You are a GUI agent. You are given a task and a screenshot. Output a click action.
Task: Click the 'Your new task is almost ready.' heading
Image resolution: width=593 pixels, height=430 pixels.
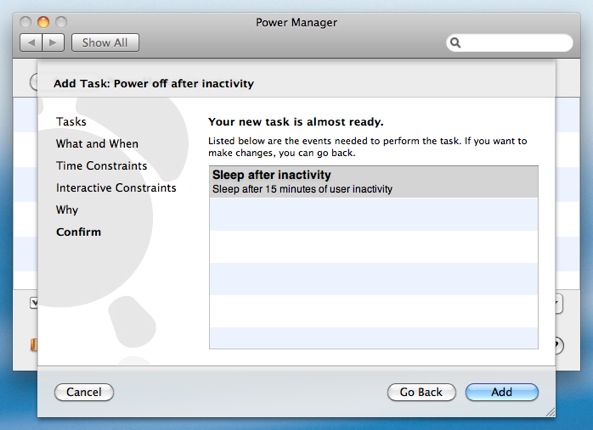[296, 122]
